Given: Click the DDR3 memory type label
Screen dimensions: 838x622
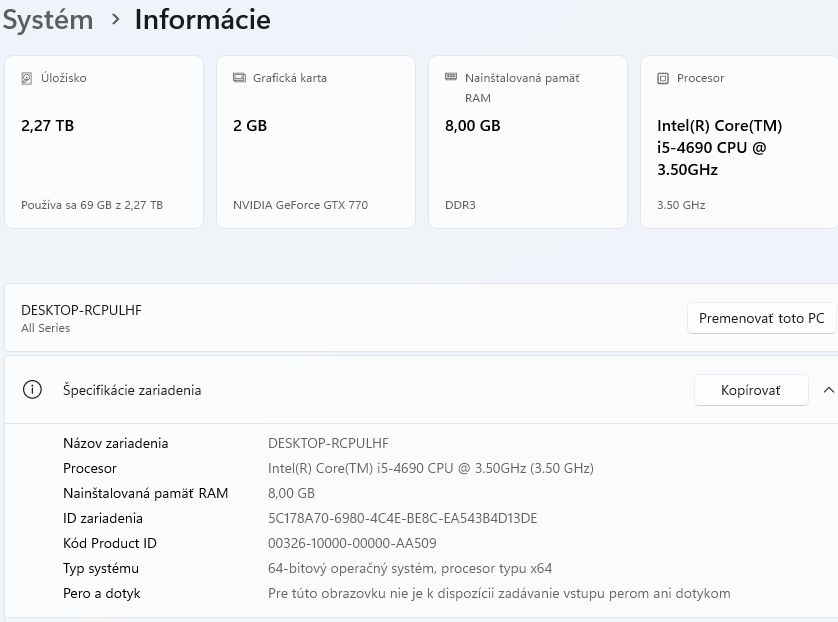Looking at the screenshot, I should pyautogui.click(x=460, y=205).
